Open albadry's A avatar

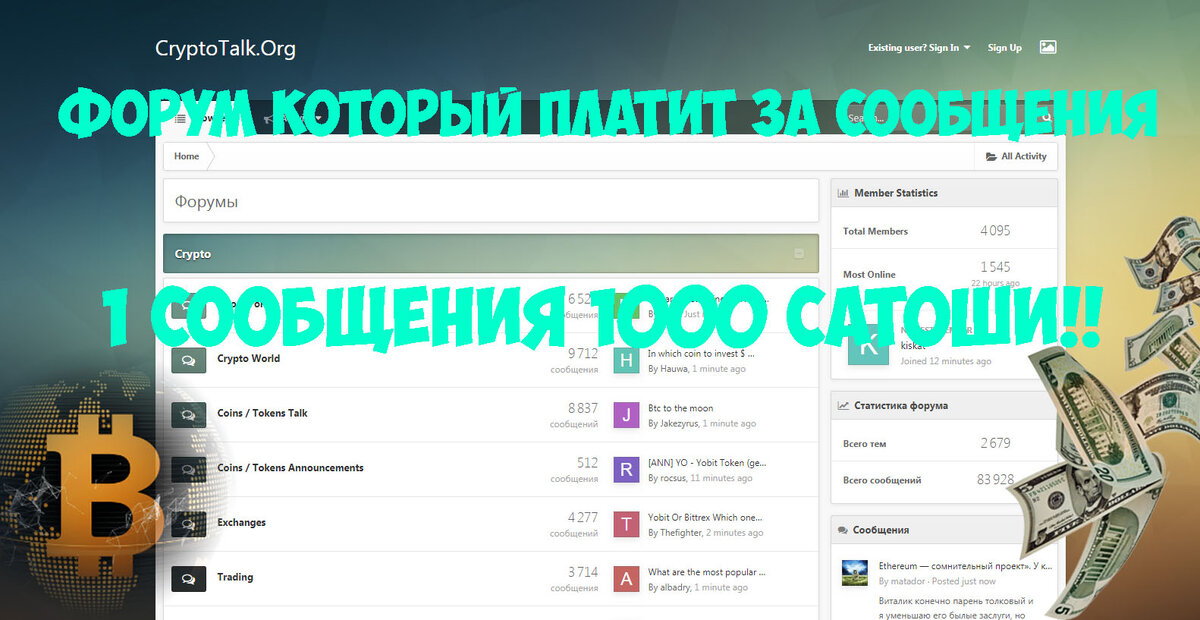pyautogui.click(x=626, y=579)
